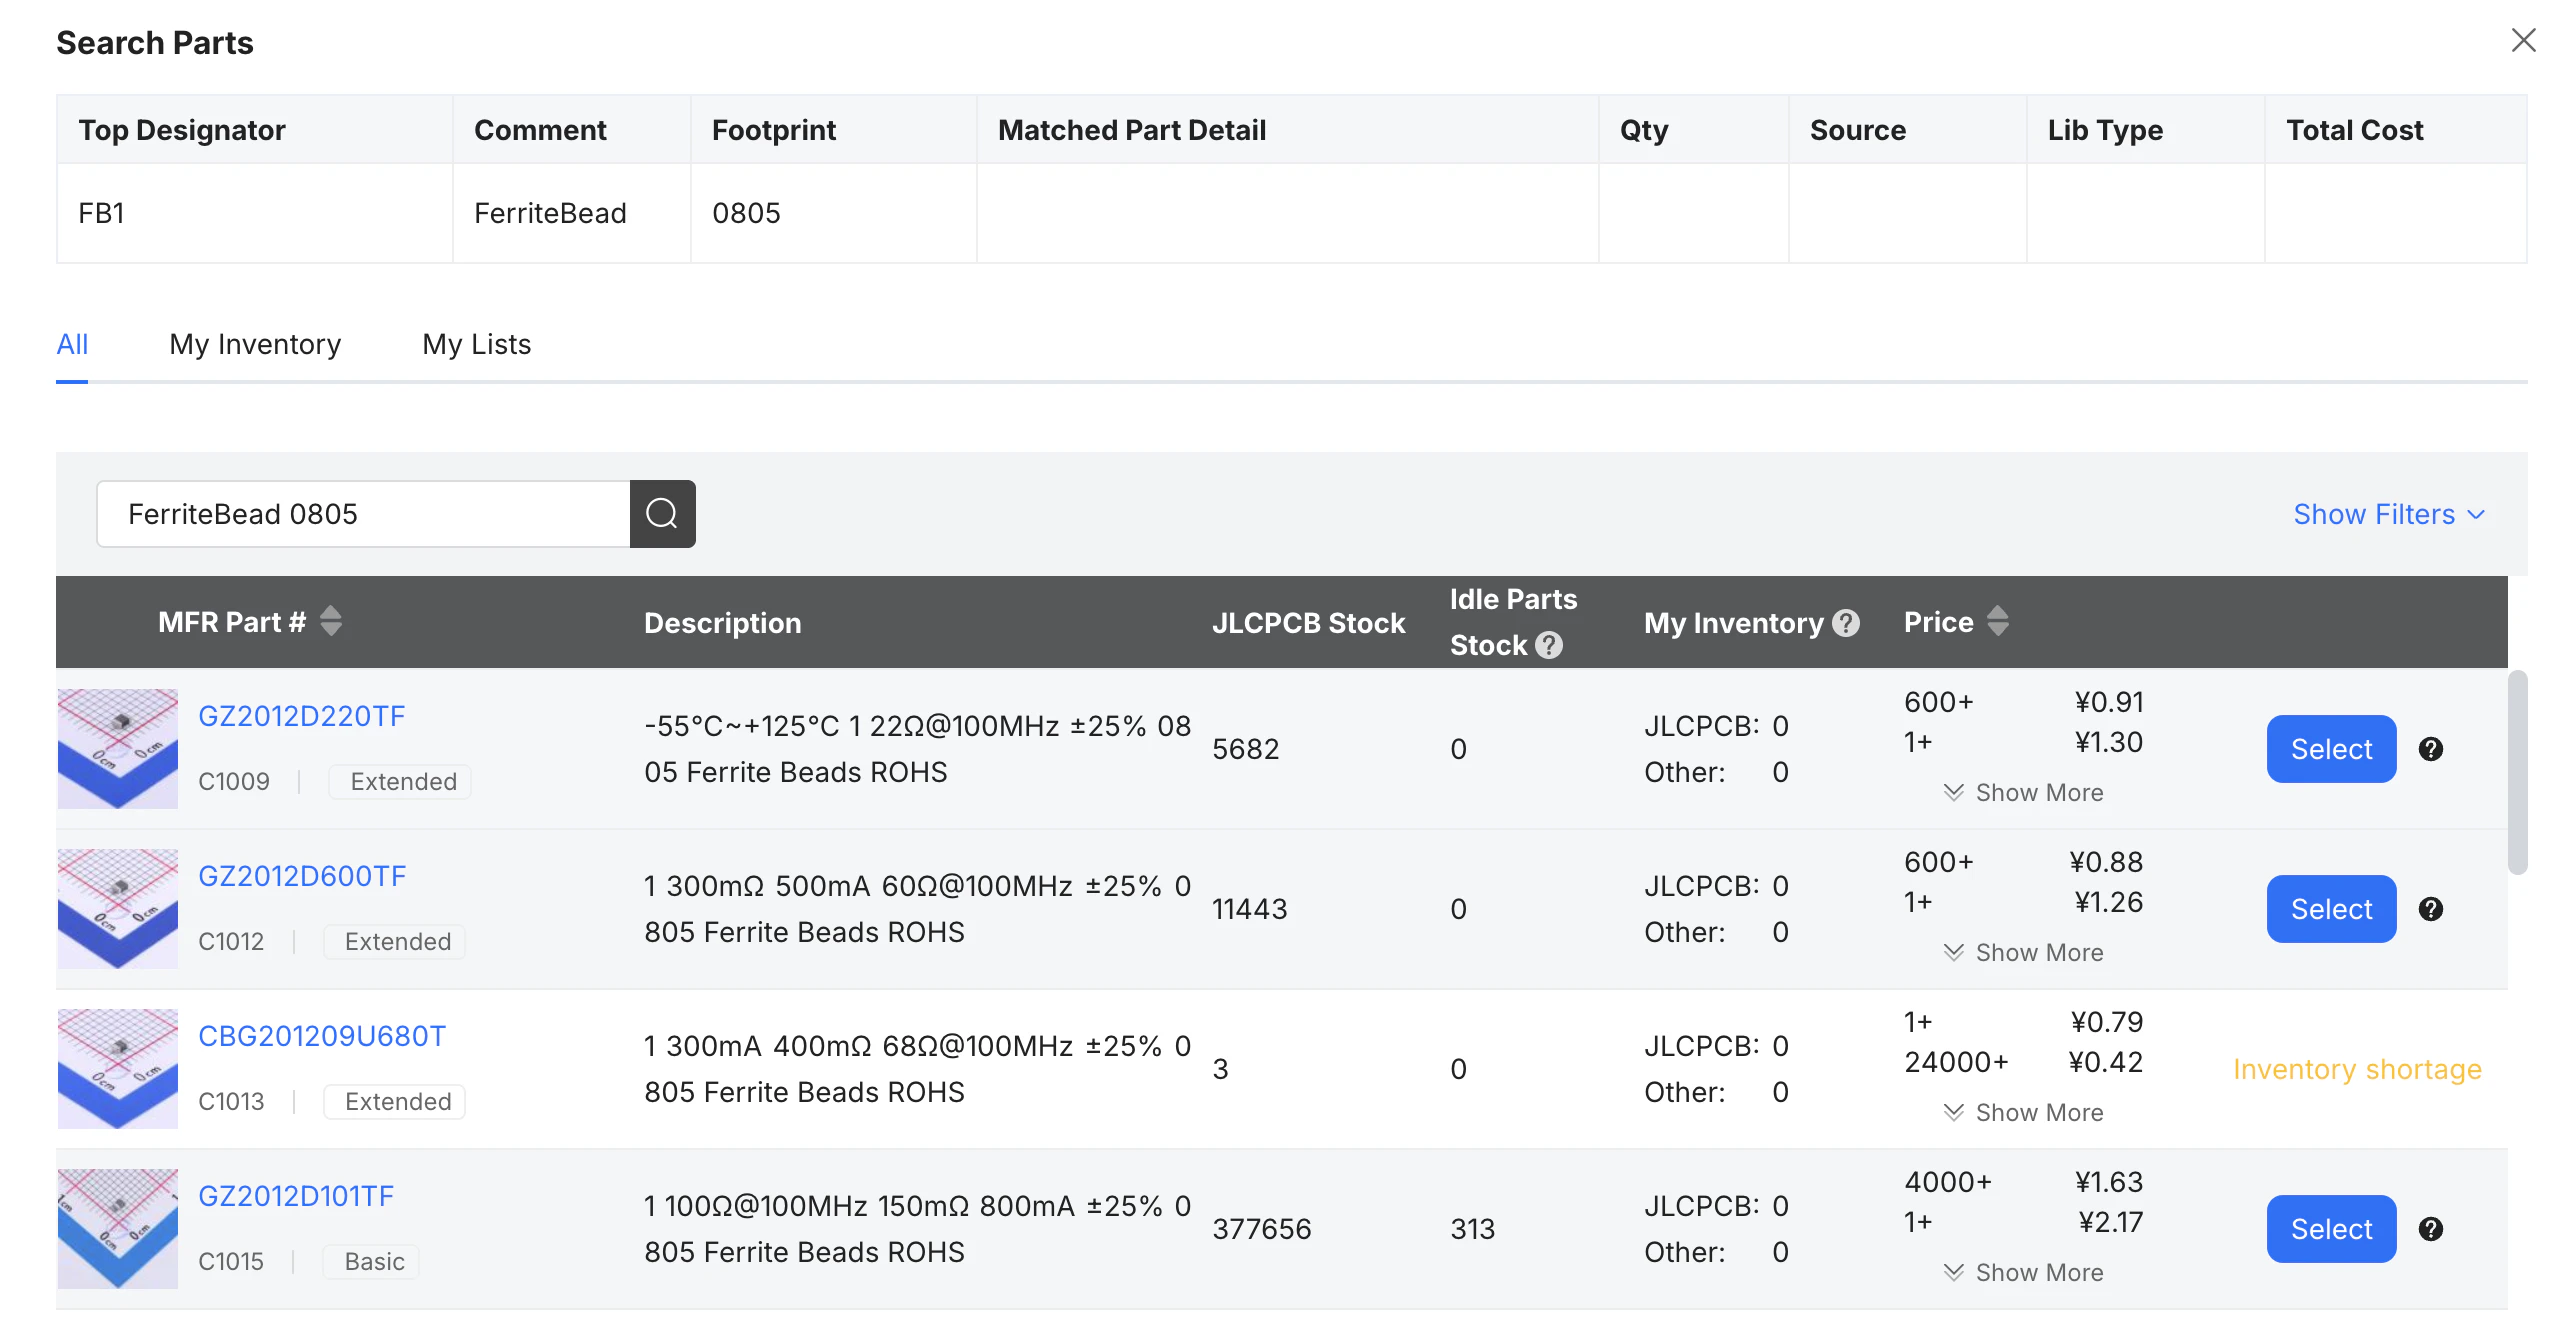Click the My Inventory column help icon
The height and width of the screenshot is (1318, 2564).
[1846, 623]
